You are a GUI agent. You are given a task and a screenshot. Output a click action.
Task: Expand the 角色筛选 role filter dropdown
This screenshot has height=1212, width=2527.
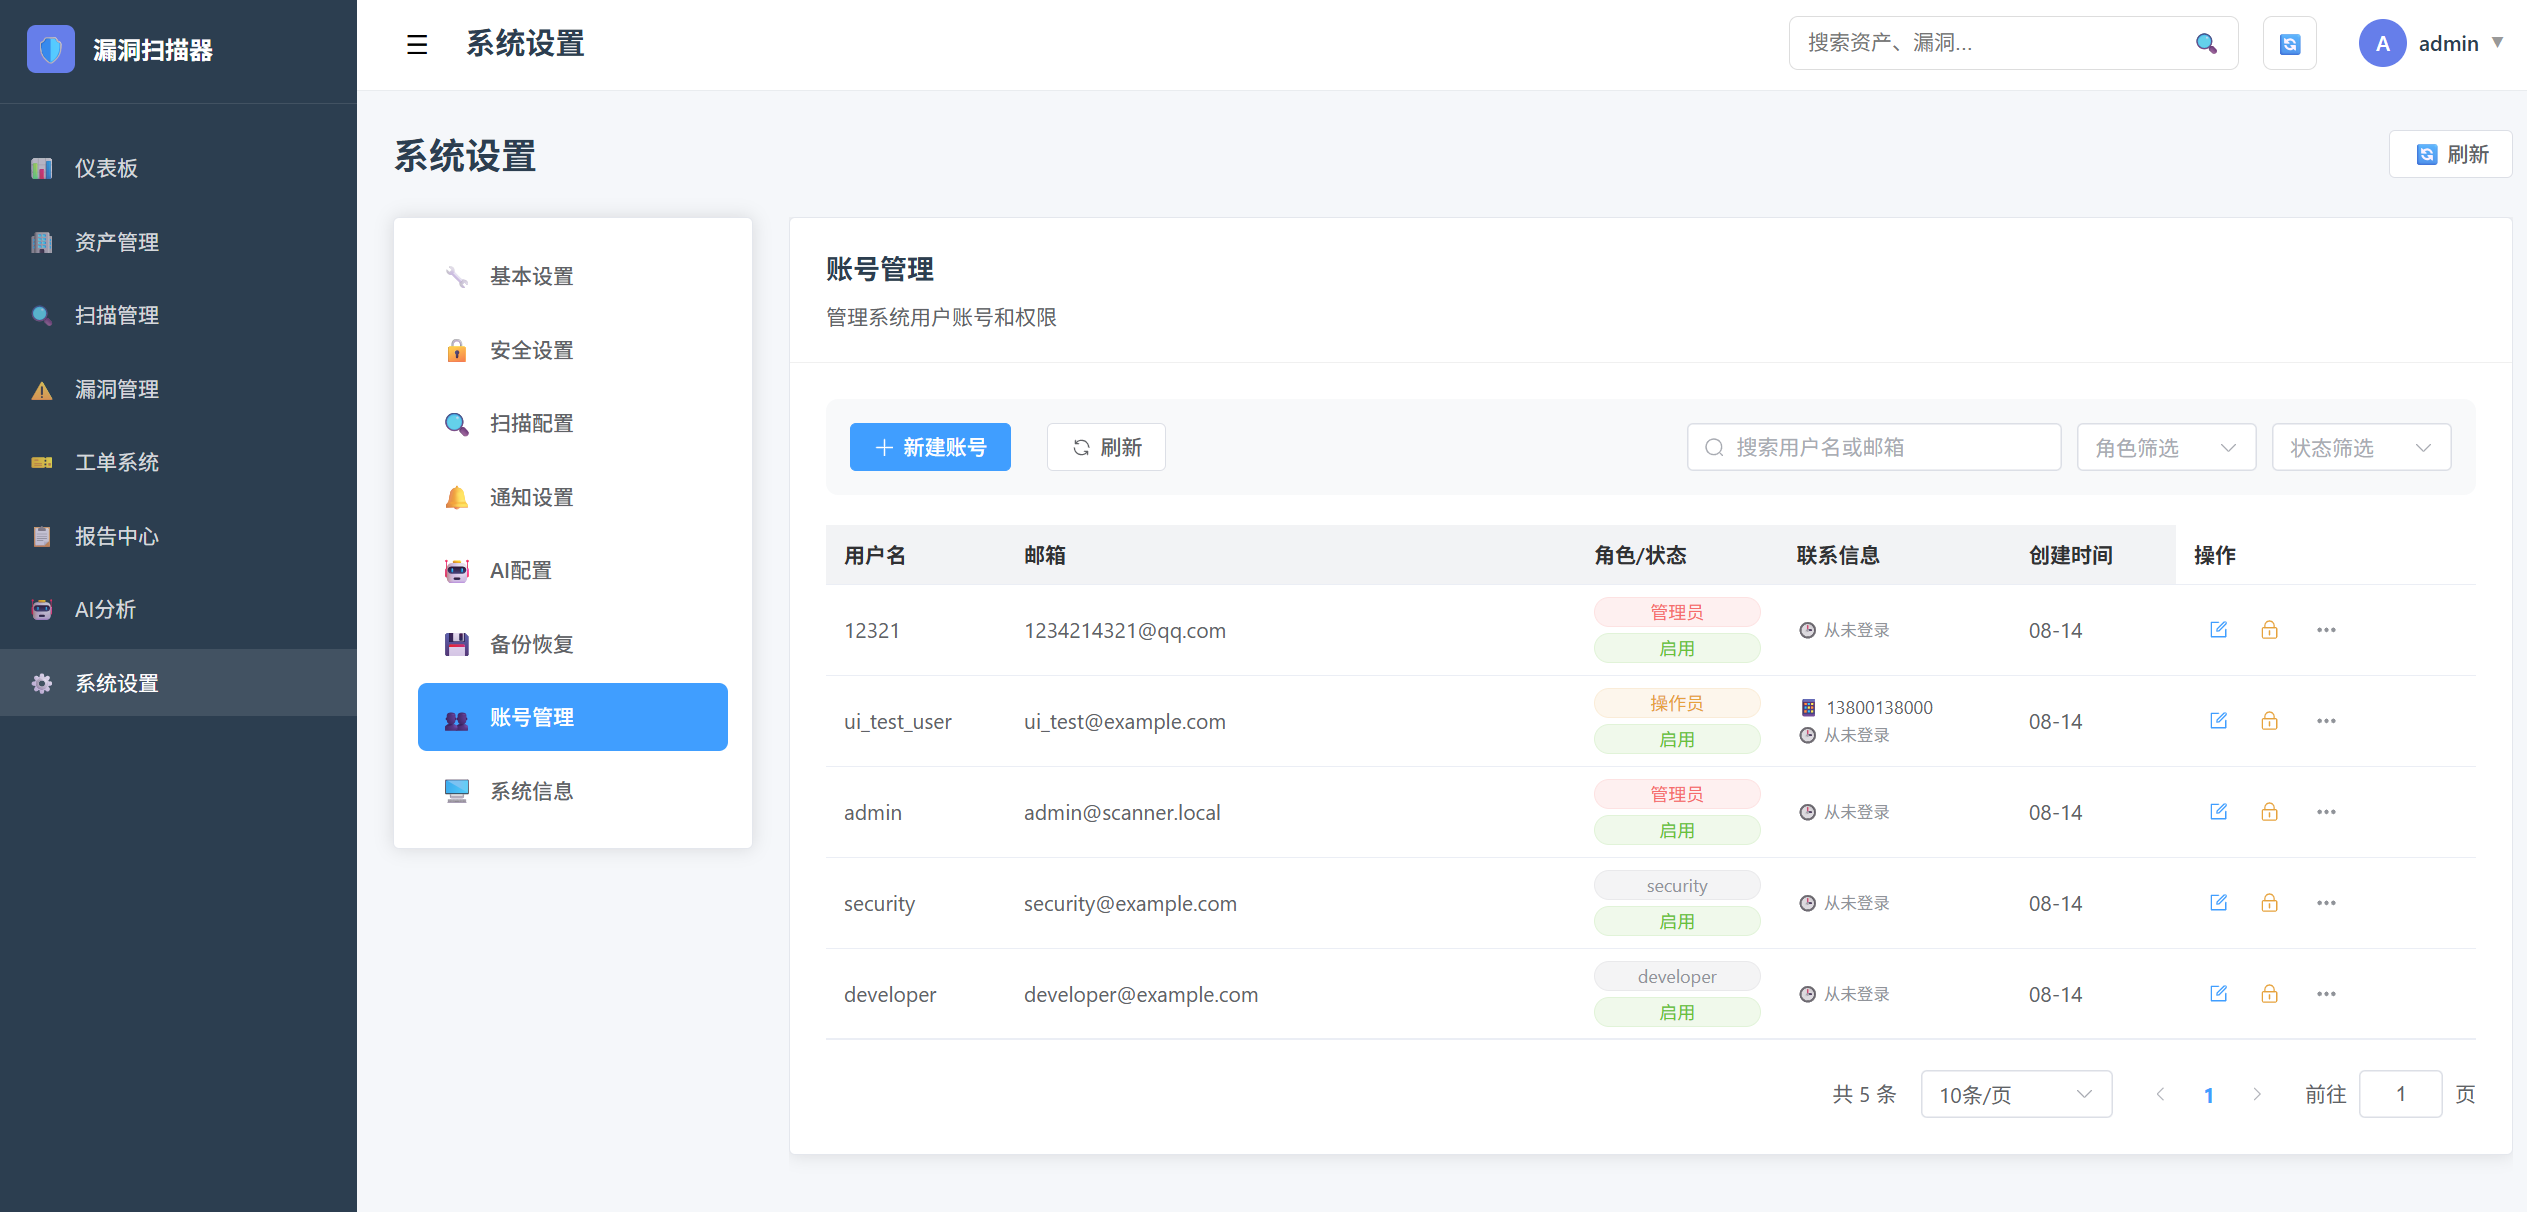[2165, 447]
